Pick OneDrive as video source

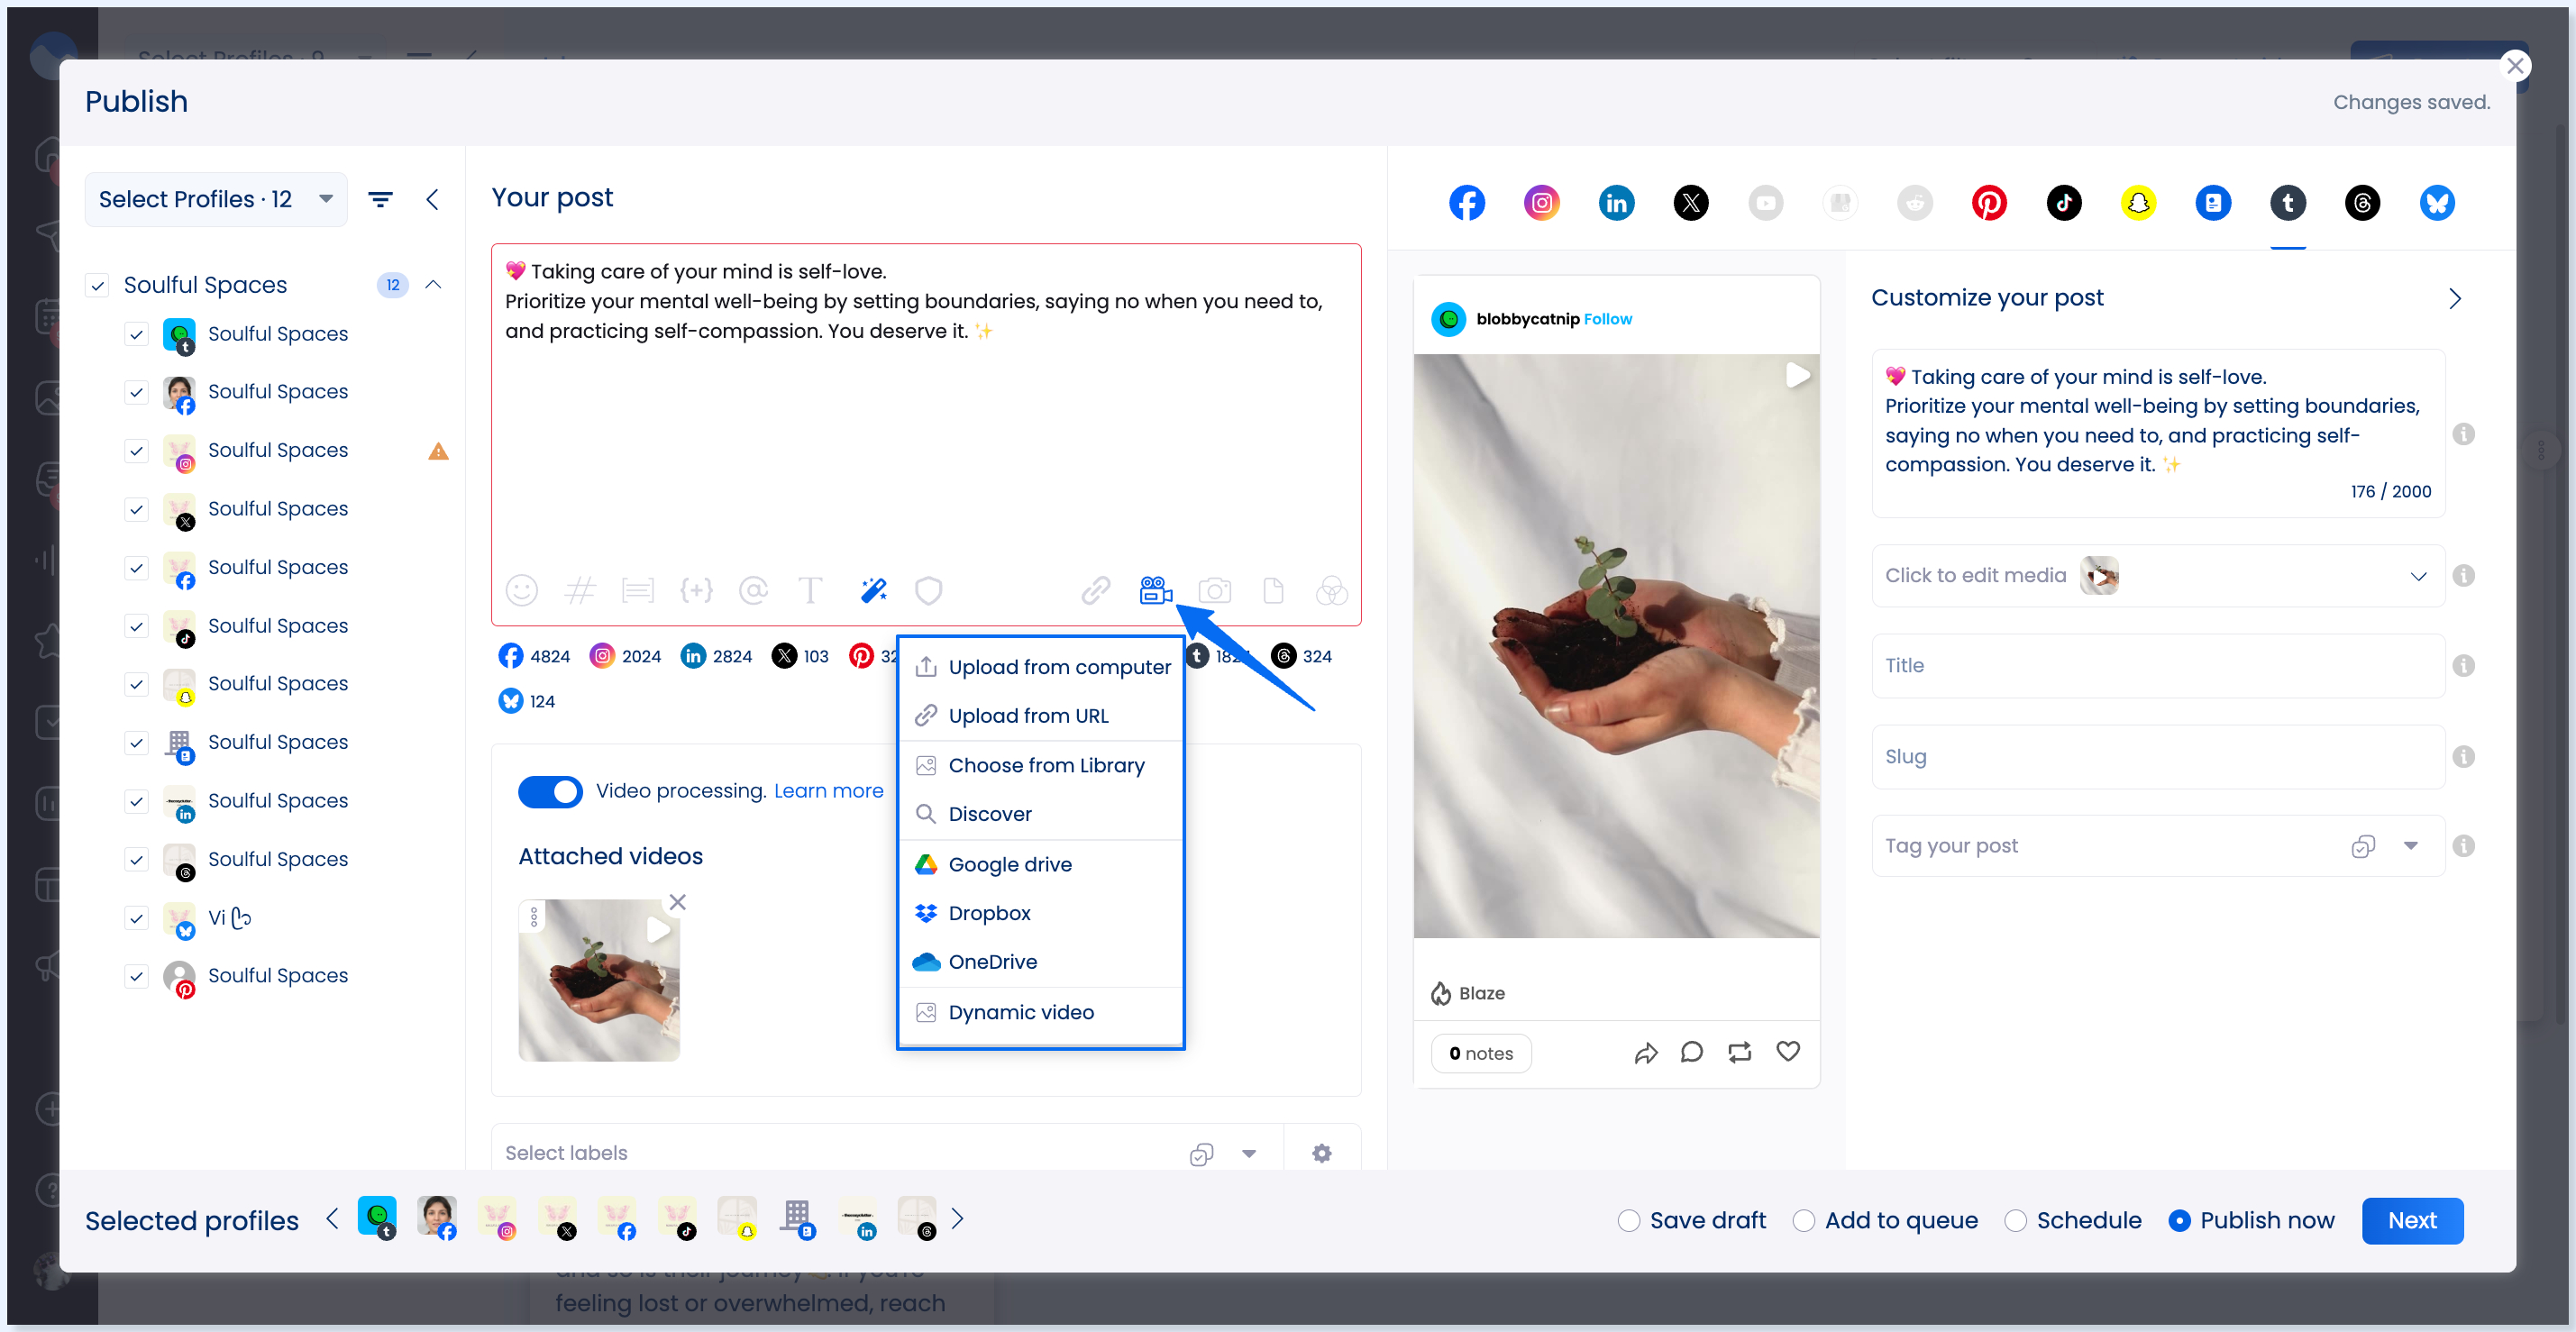pos(1041,962)
